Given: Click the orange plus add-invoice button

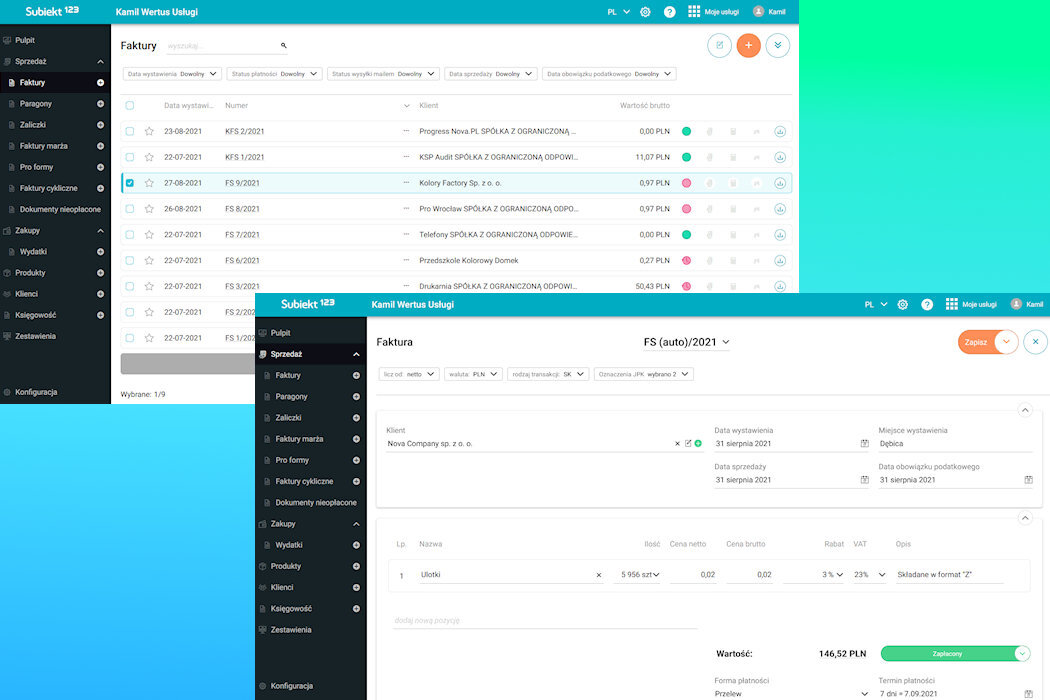Looking at the screenshot, I should click(x=748, y=46).
